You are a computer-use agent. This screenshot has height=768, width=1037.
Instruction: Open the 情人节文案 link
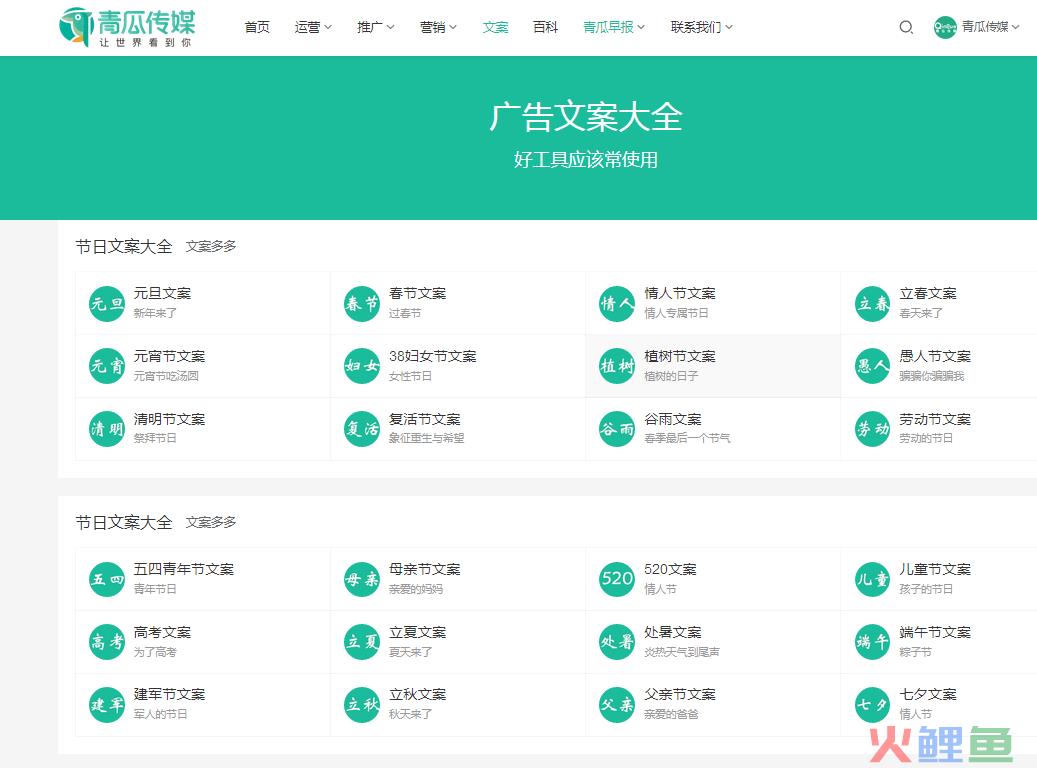click(680, 293)
